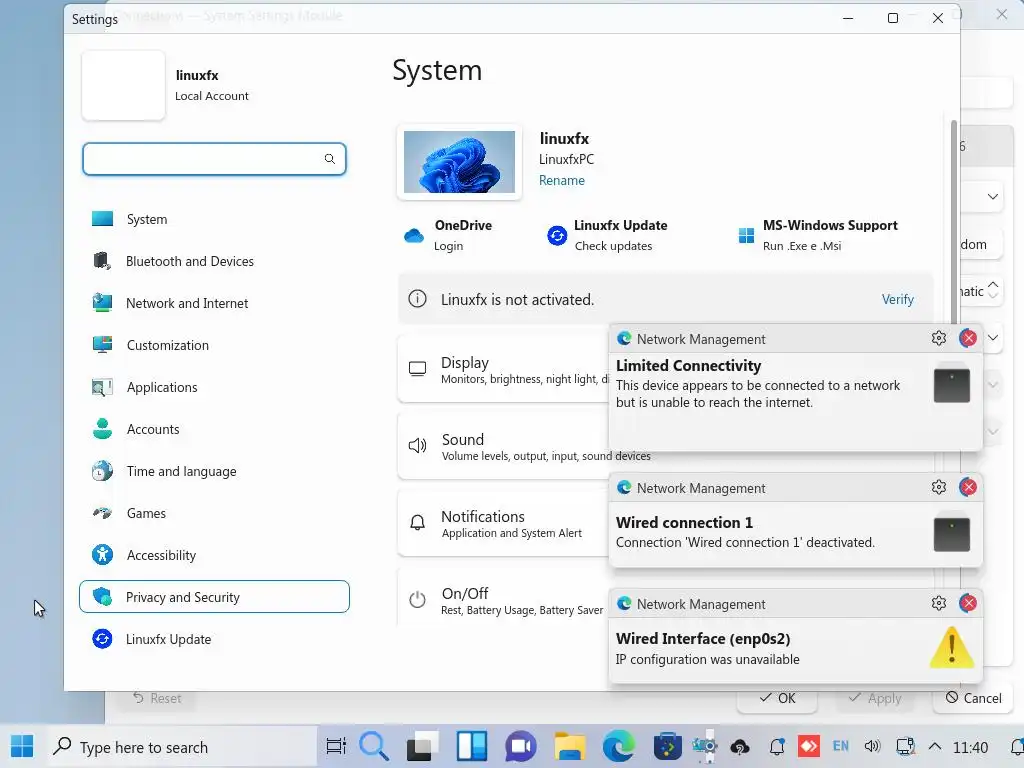
Task: Open MS-Windows Support Run .Exe e .Msi
Action: click(802, 246)
